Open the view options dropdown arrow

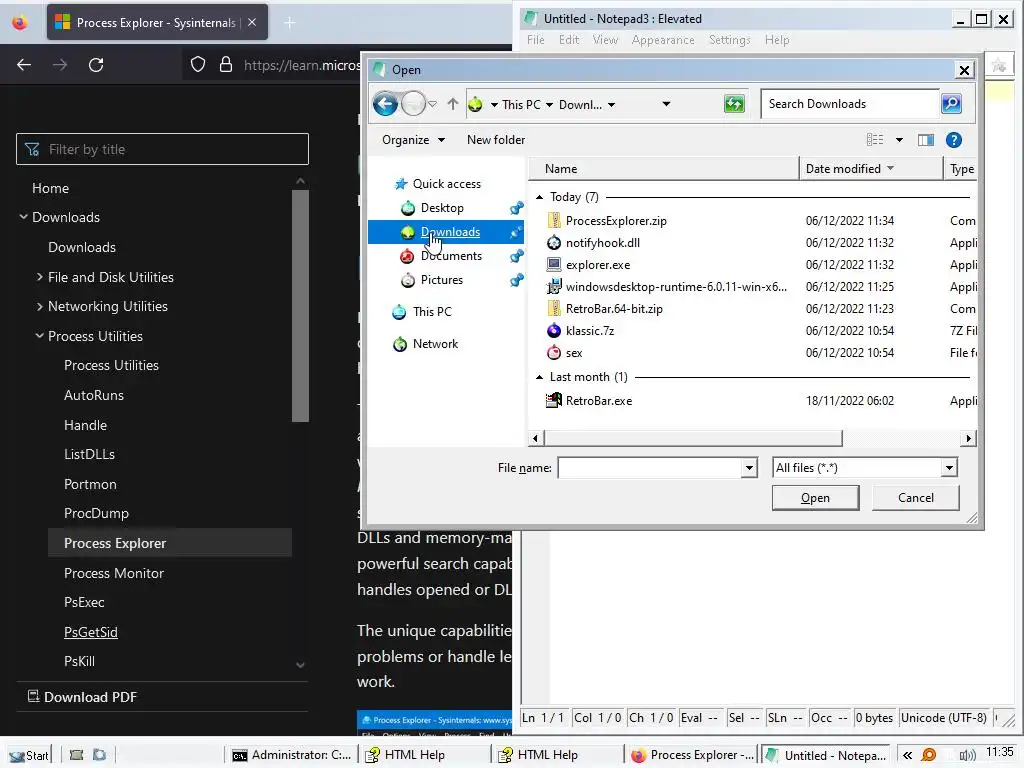point(899,140)
